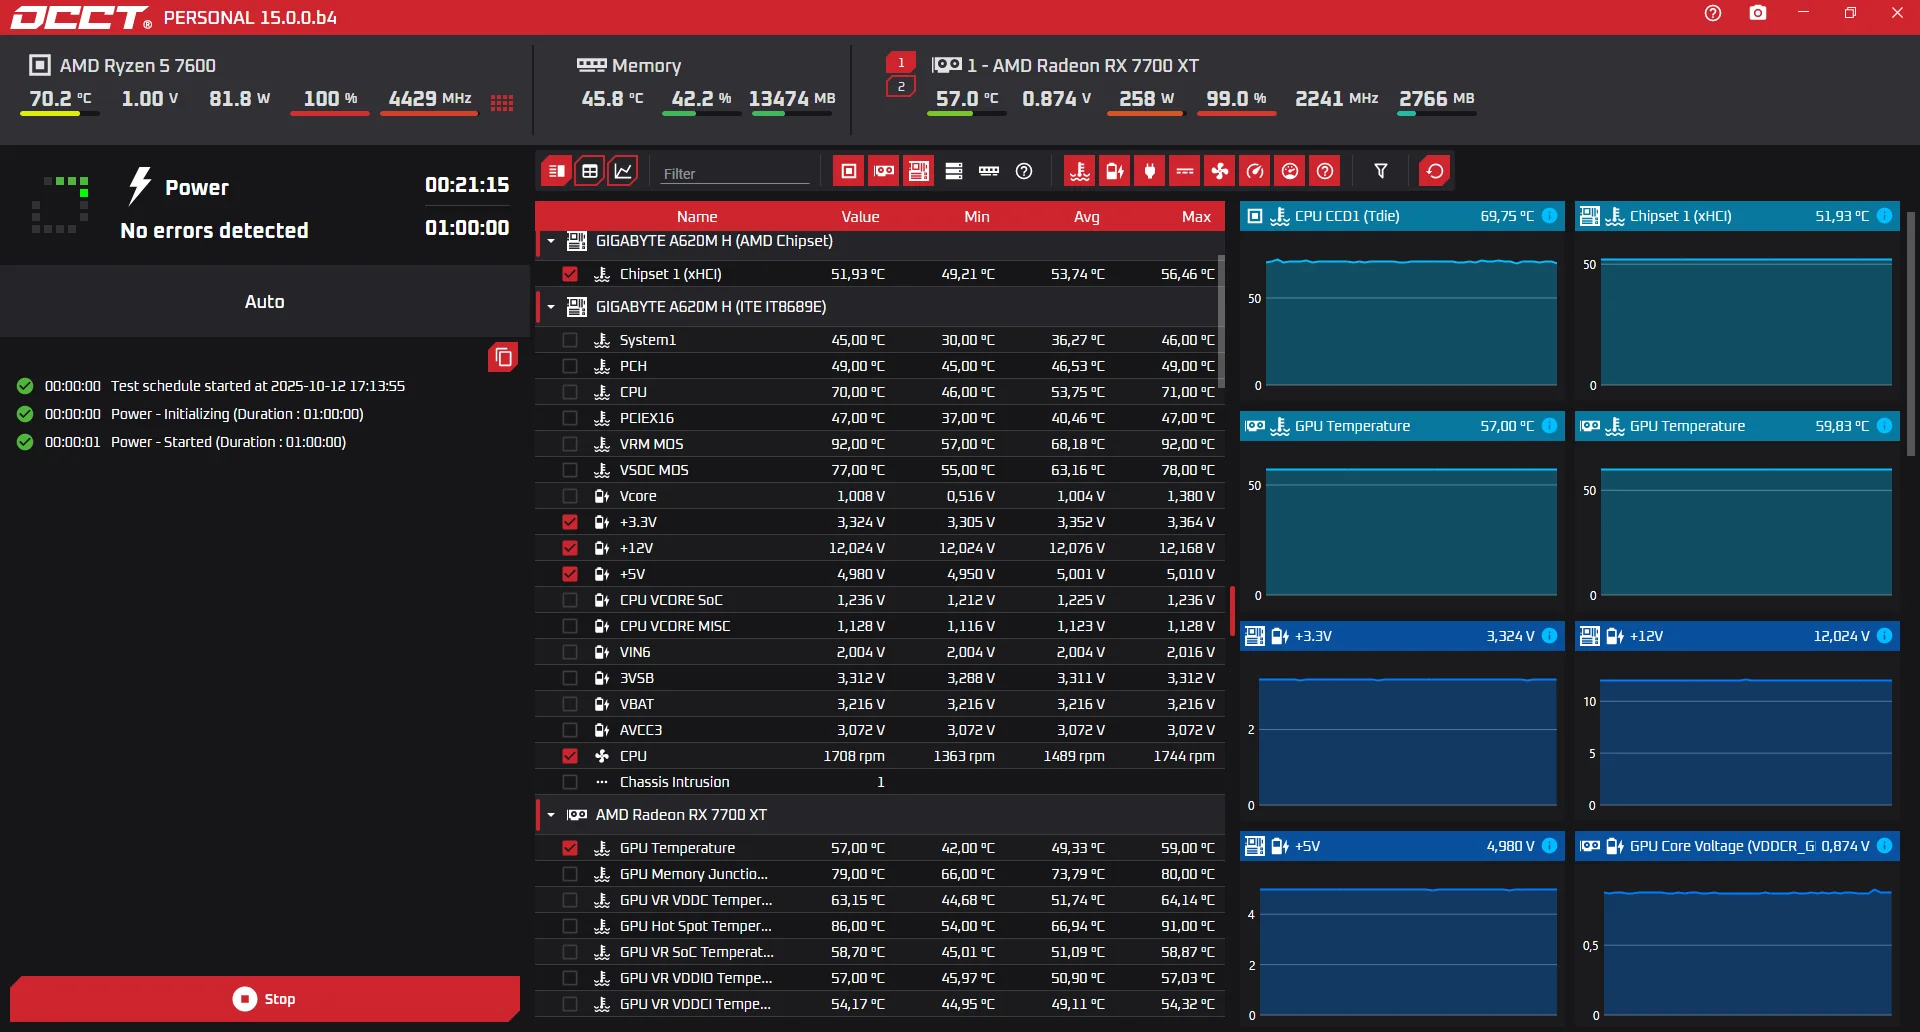
Task: Click the GPU power 258 W readout
Action: click(x=1146, y=99)
